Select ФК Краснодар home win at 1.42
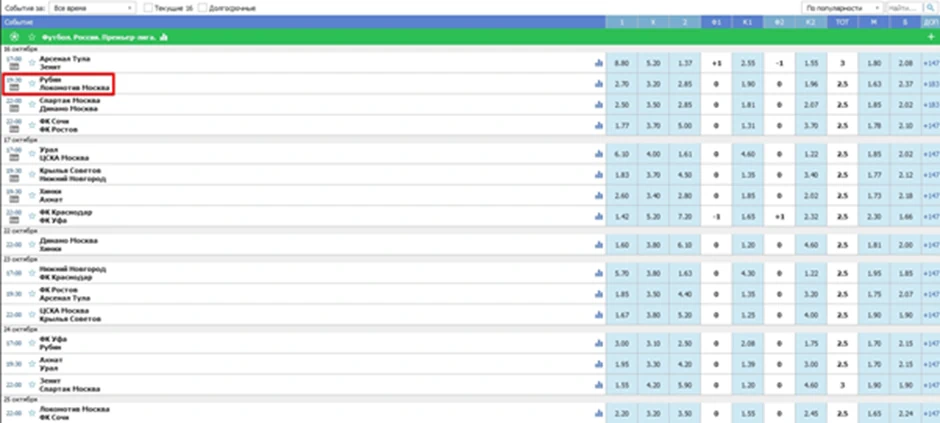Screen dimensions: 940x423 click(x=622, y=216)
